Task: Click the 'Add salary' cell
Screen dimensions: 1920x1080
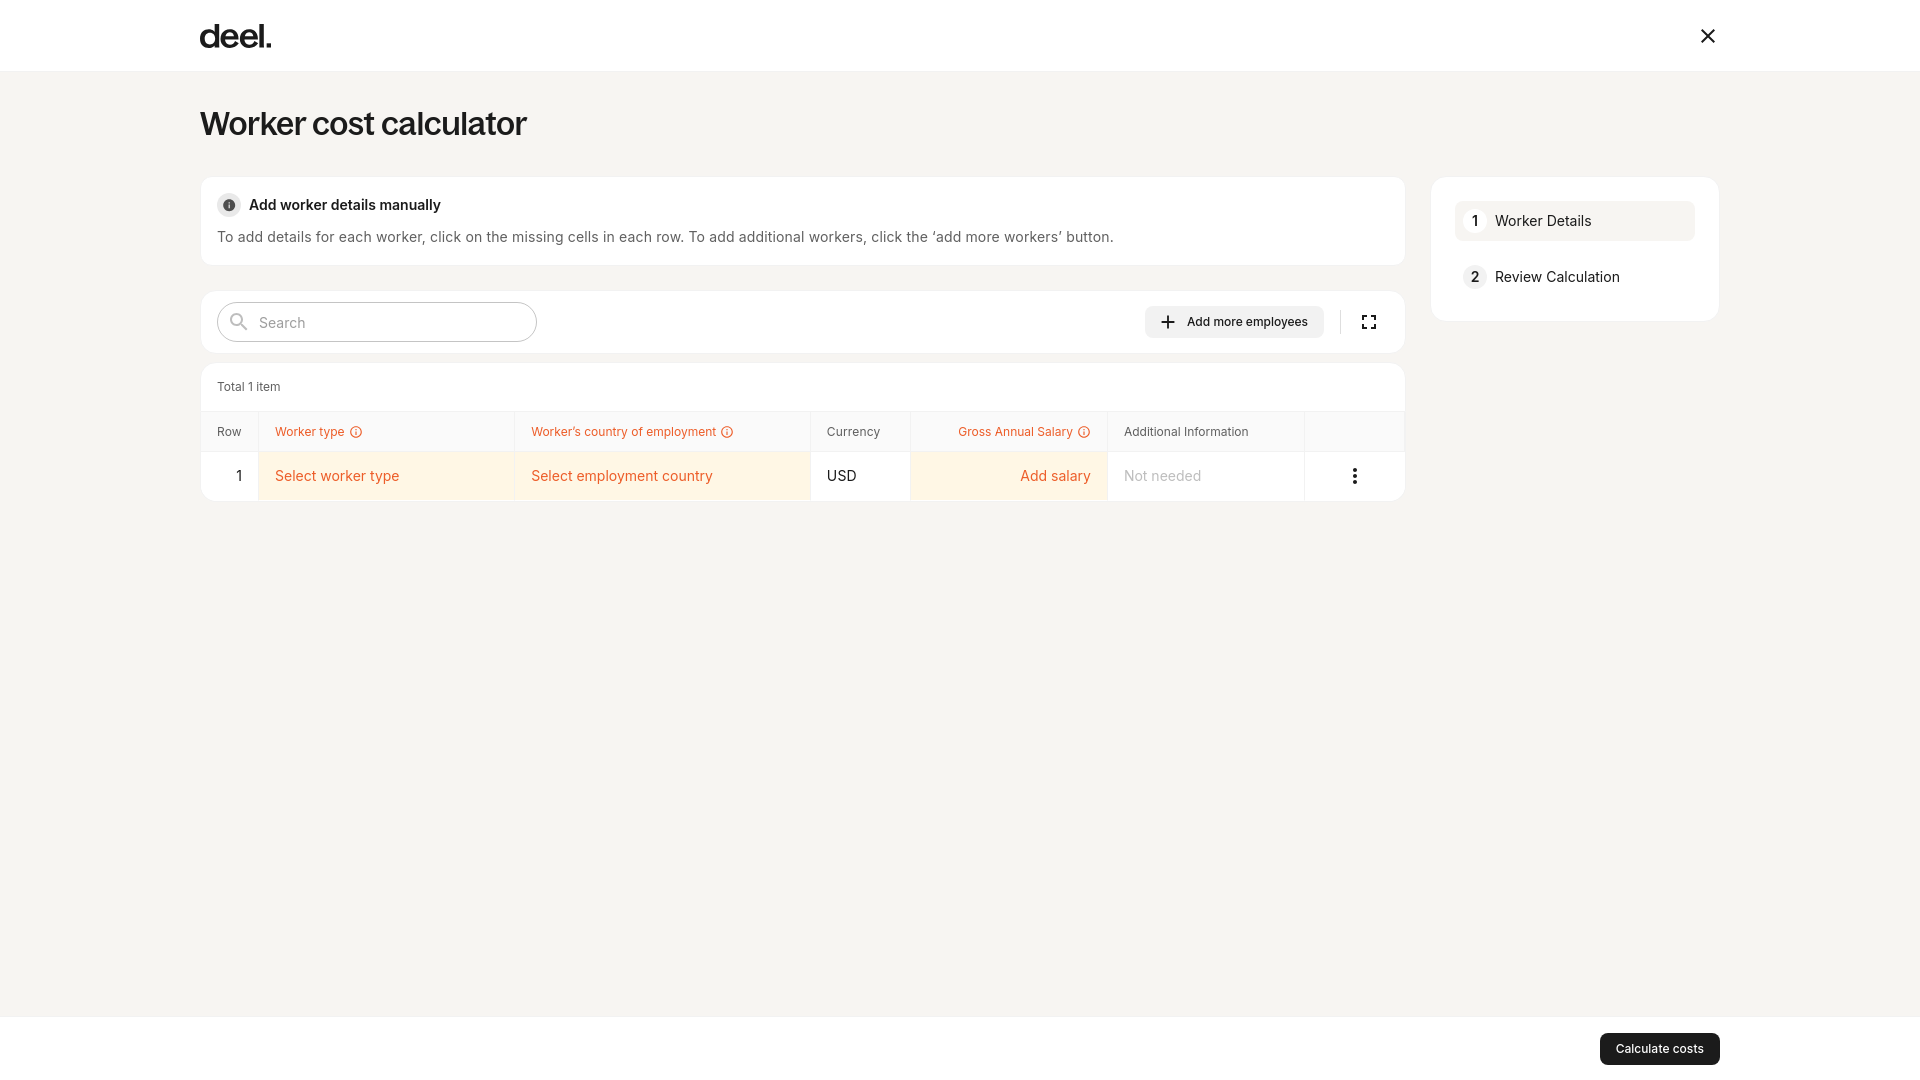Action: 1055,475
